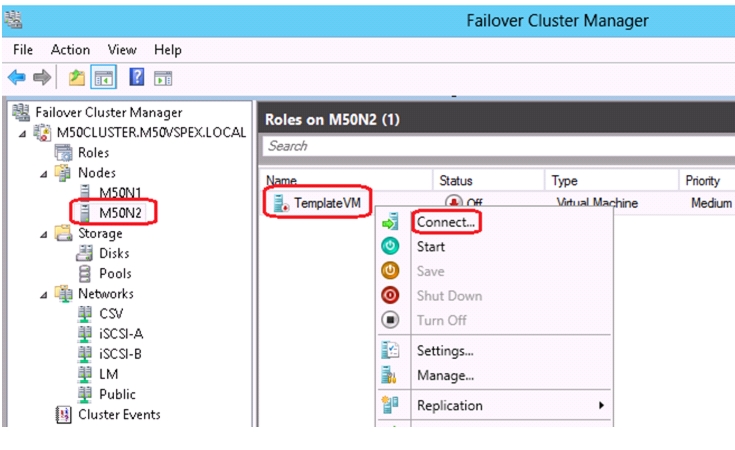The image size is (735, 450).
Task: Open the Replication submenu arrow
Action: tap(601, 405)
